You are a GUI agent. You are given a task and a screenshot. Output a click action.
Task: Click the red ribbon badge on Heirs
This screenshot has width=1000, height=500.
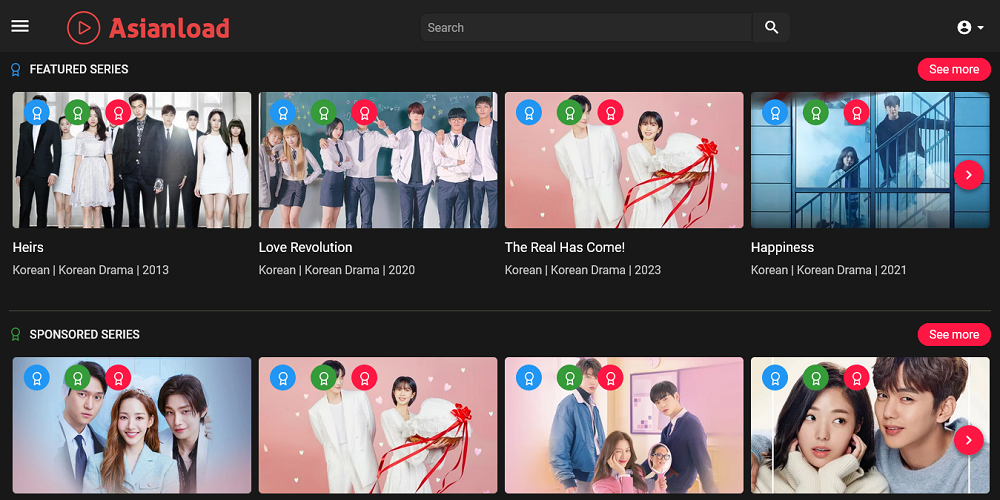(x=119, y=112)
